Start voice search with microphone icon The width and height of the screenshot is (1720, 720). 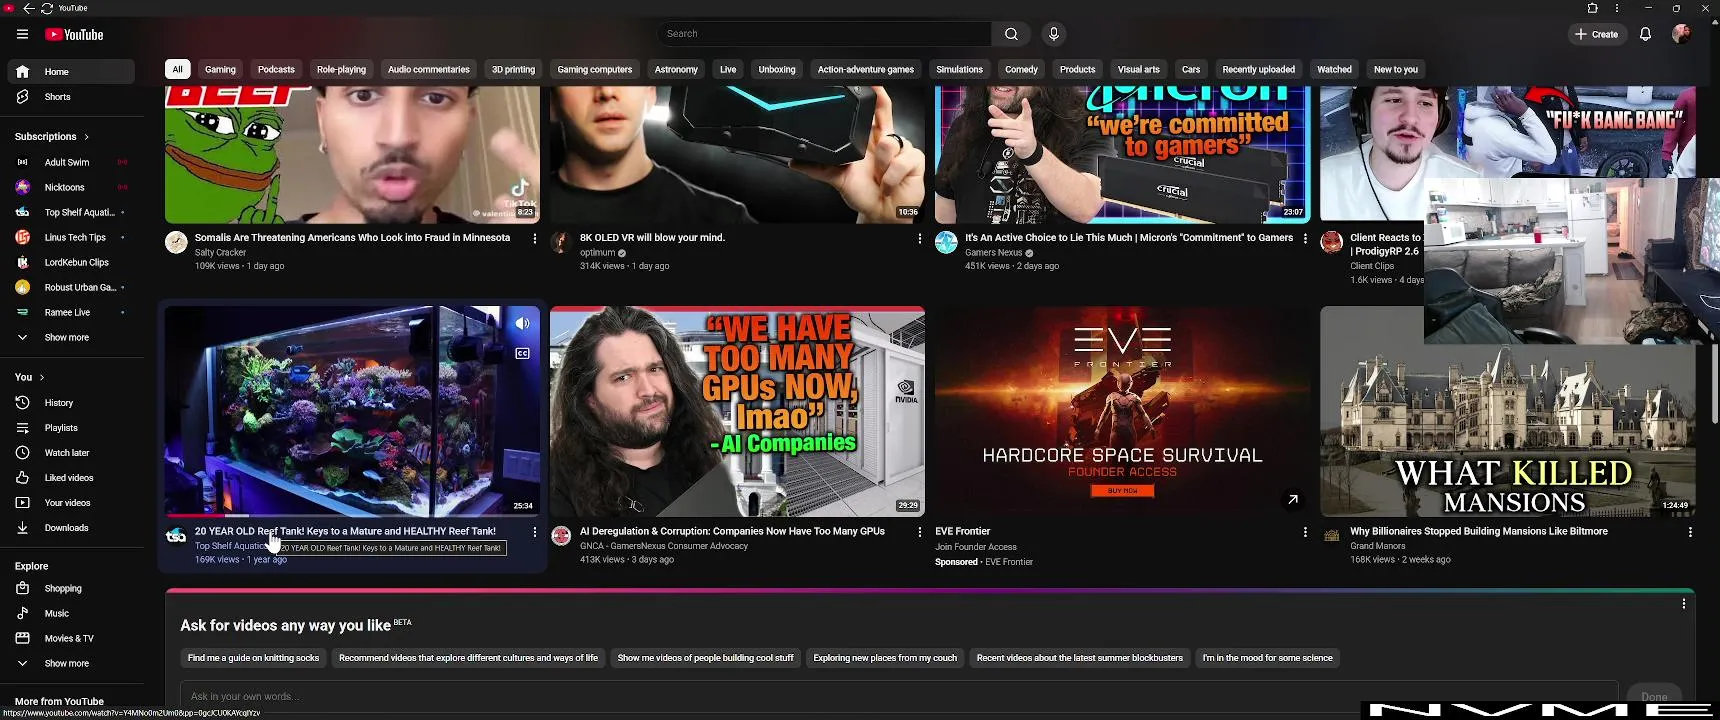click(1053, 34)
